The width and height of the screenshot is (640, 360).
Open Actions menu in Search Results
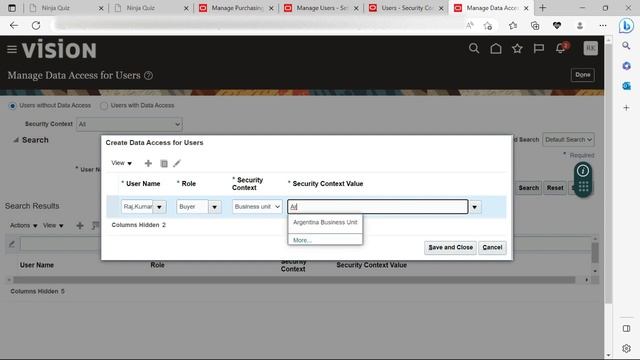pyautogui.click(x=24, y=225)
